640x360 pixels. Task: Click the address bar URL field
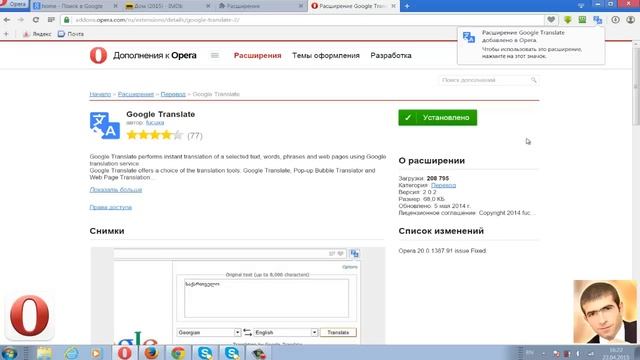coord(302,20)
